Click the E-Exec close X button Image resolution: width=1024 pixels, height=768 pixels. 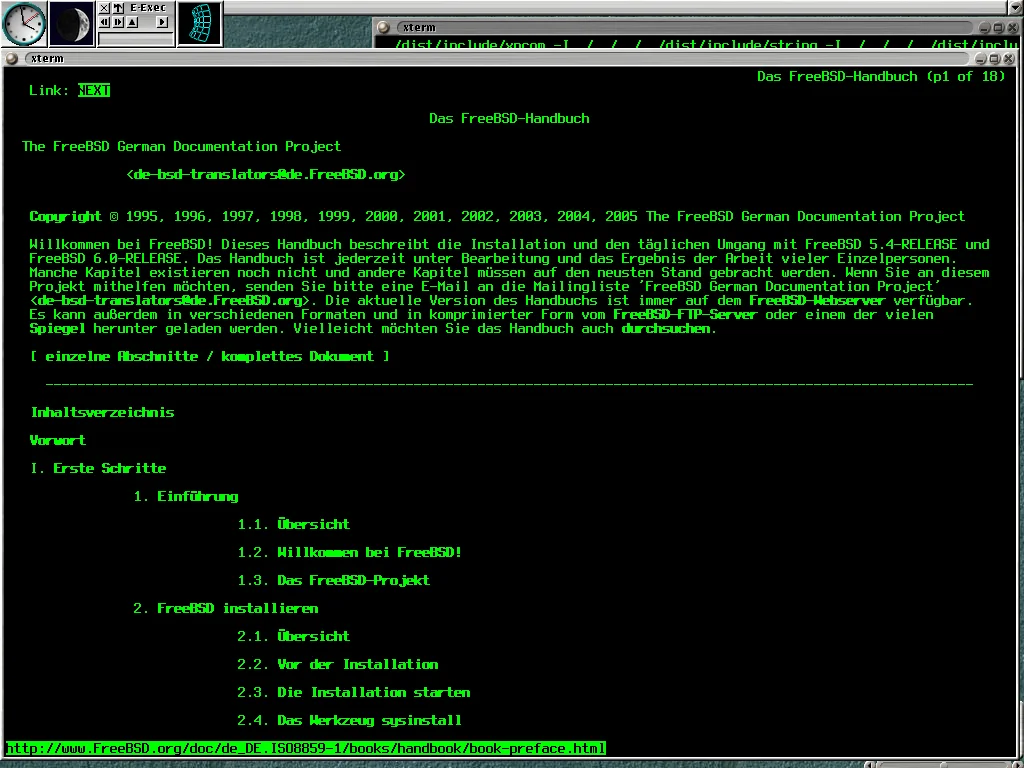[104, 8]
